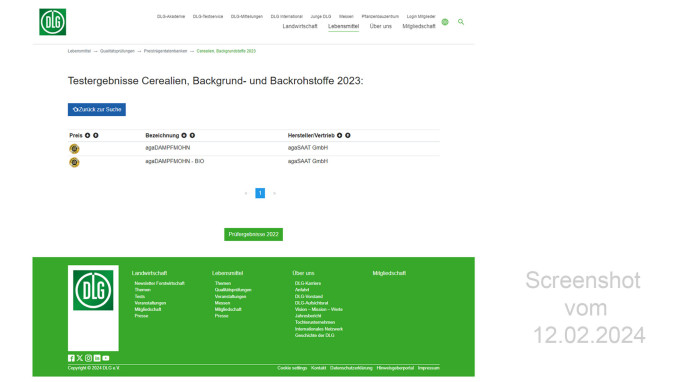Image resolution: width=686 pixels, height=382 pixels.
Task: Open Login Mitglieder in top navigation
Action: [x=421, y=17]
